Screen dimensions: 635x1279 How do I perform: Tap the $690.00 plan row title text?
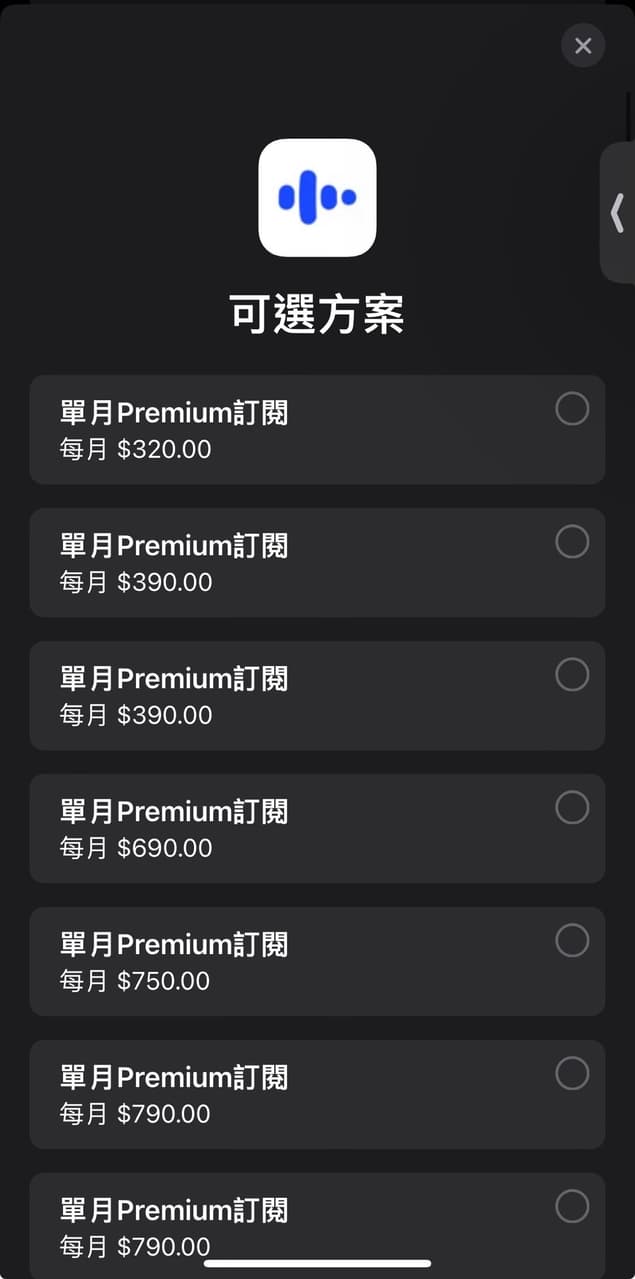pos(174,810)
